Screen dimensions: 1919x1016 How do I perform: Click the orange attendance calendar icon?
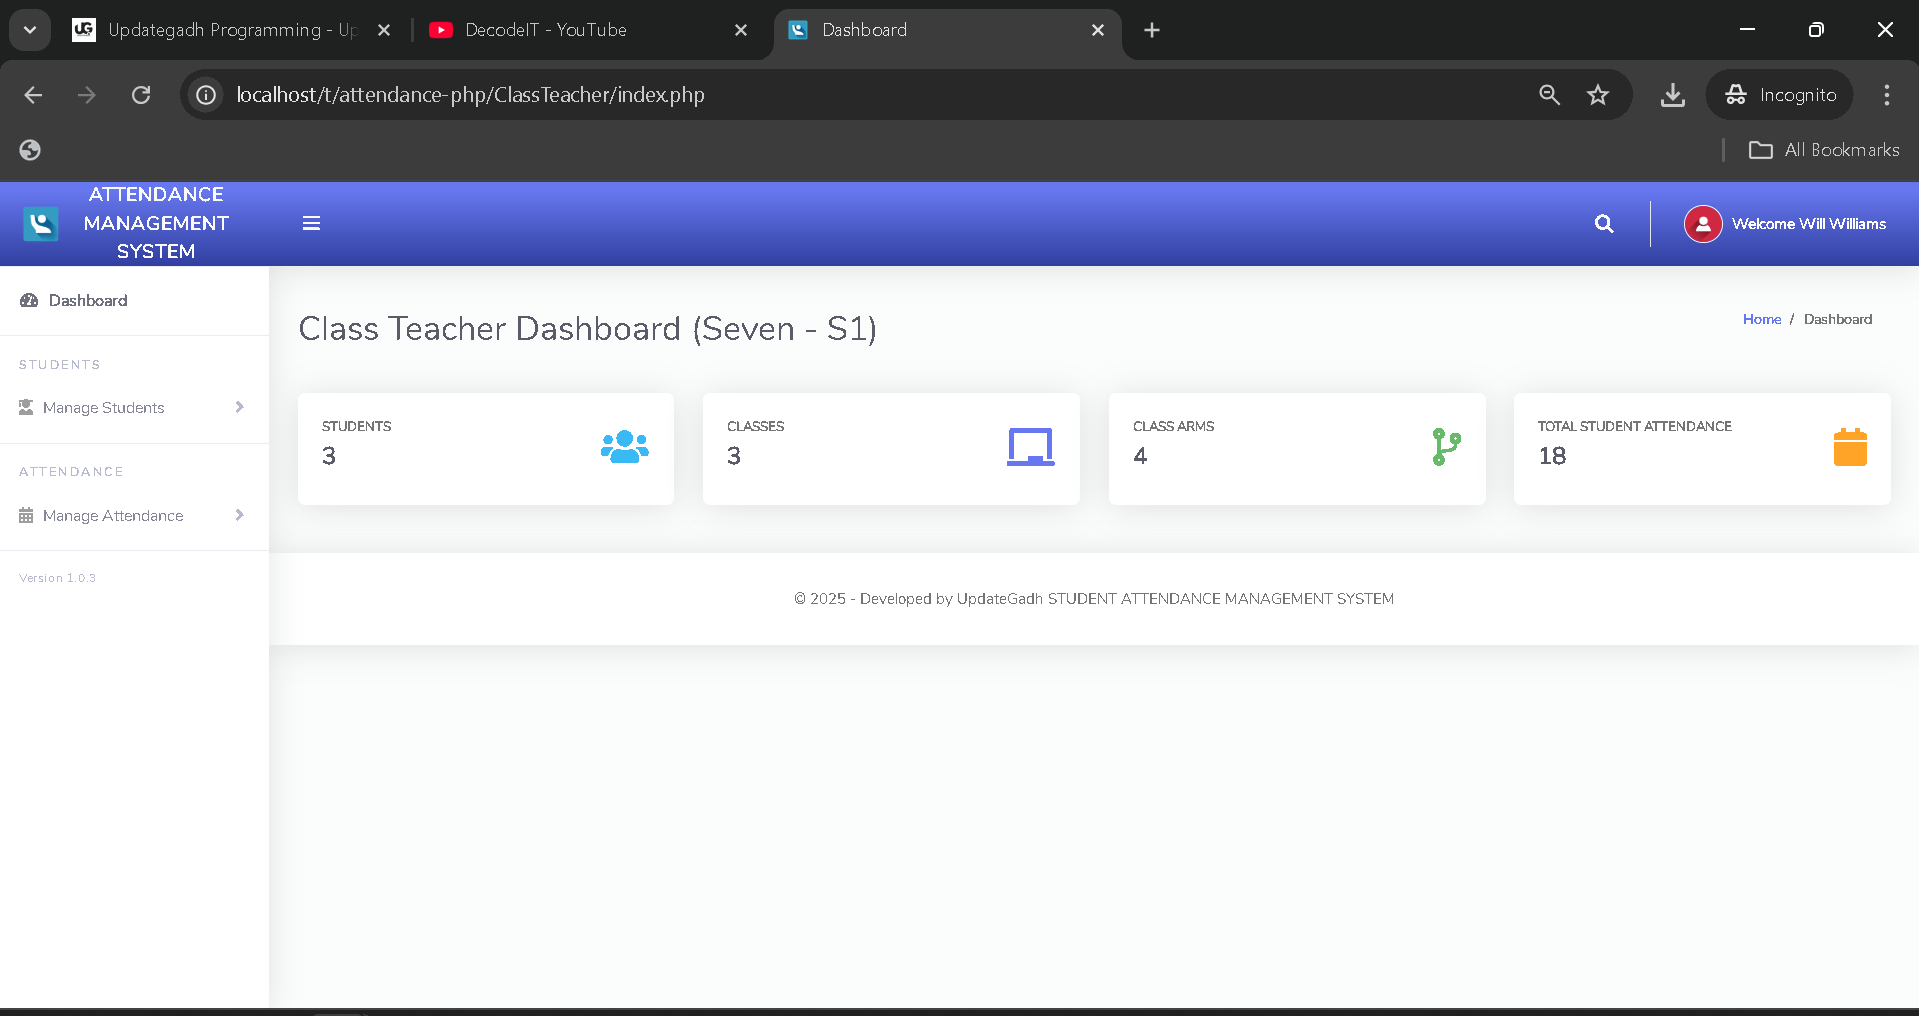1851,447
